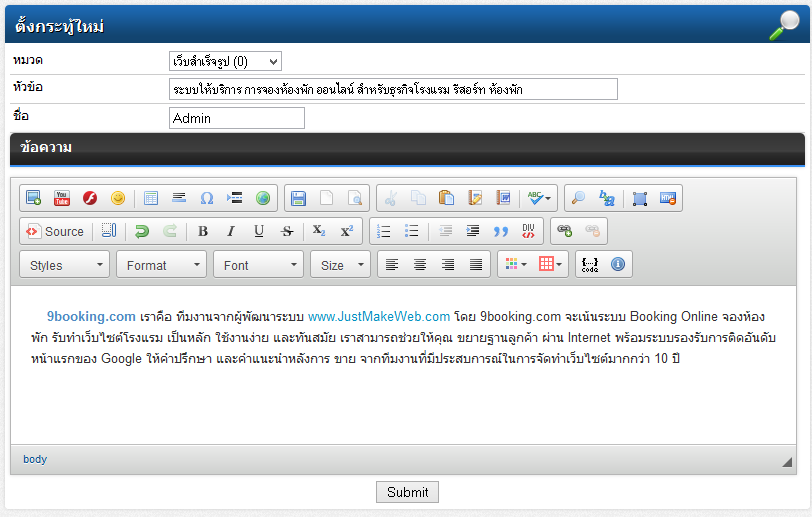The width and height of the screenshot is (812, 517).
Task: Open special character Omega tool
Action: coord(207,198)
